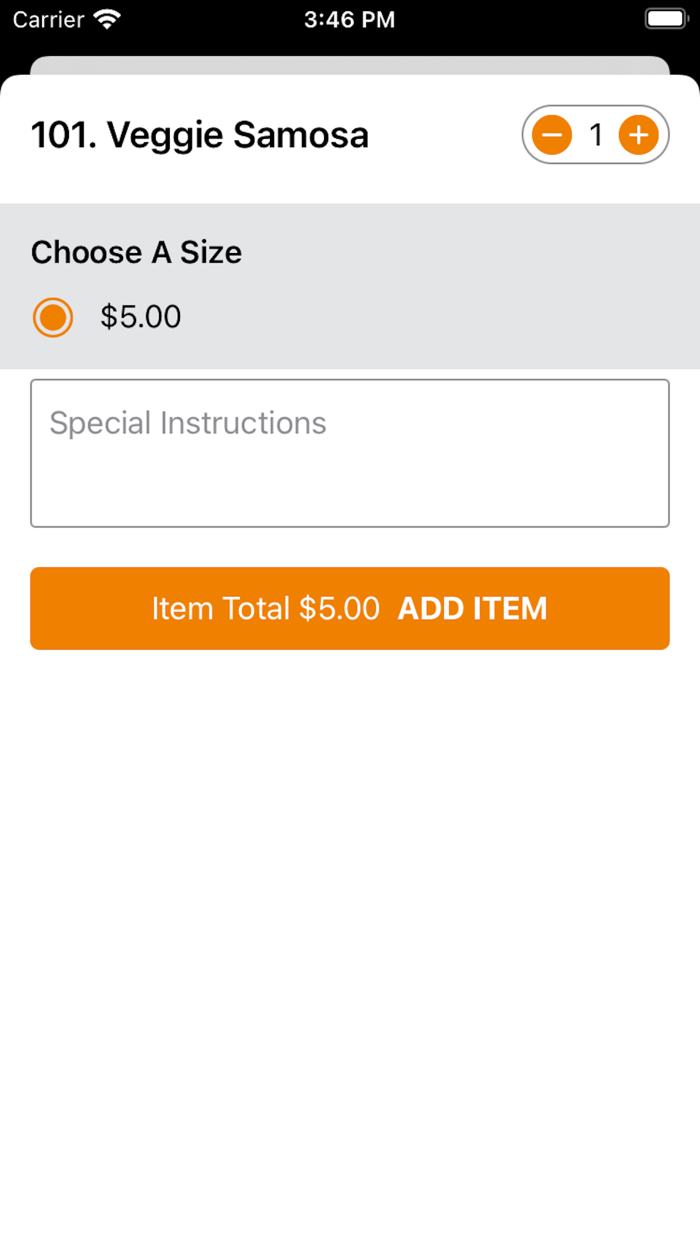Focus the Special Instructions text field

pyautogui.click(x=350, y=453)
